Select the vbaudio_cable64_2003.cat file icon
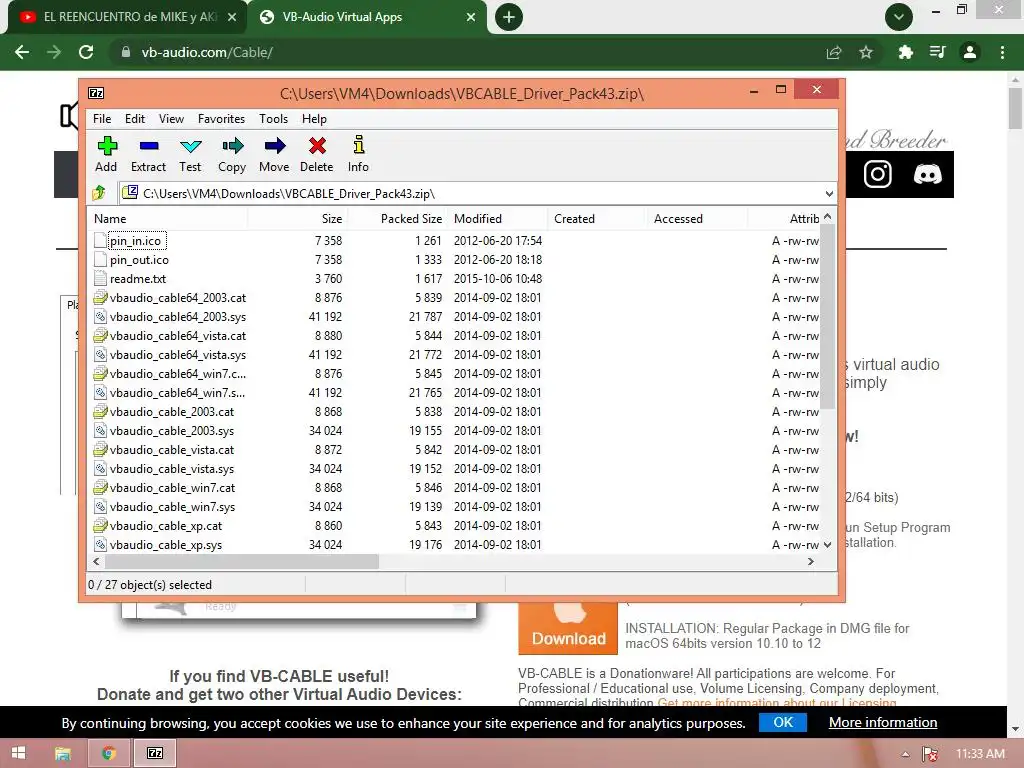The image size is (1024, 768). pyautogui.click(x=100, y=298)
